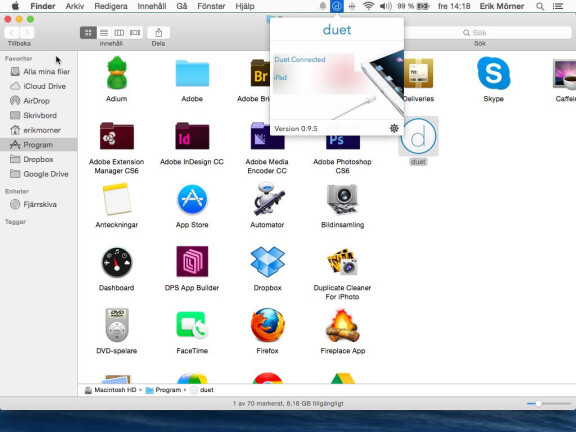Select the Dropbox app icon

click(x=267, y=262)
